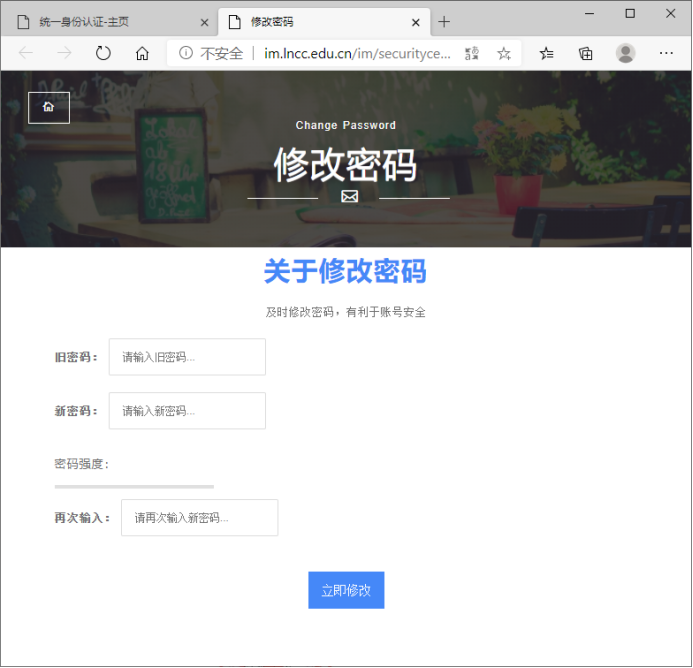This screenshot has width=693, height=668.
Task: Switch to the 统一身份认证-主页 tab
Action: pos(100,22)
